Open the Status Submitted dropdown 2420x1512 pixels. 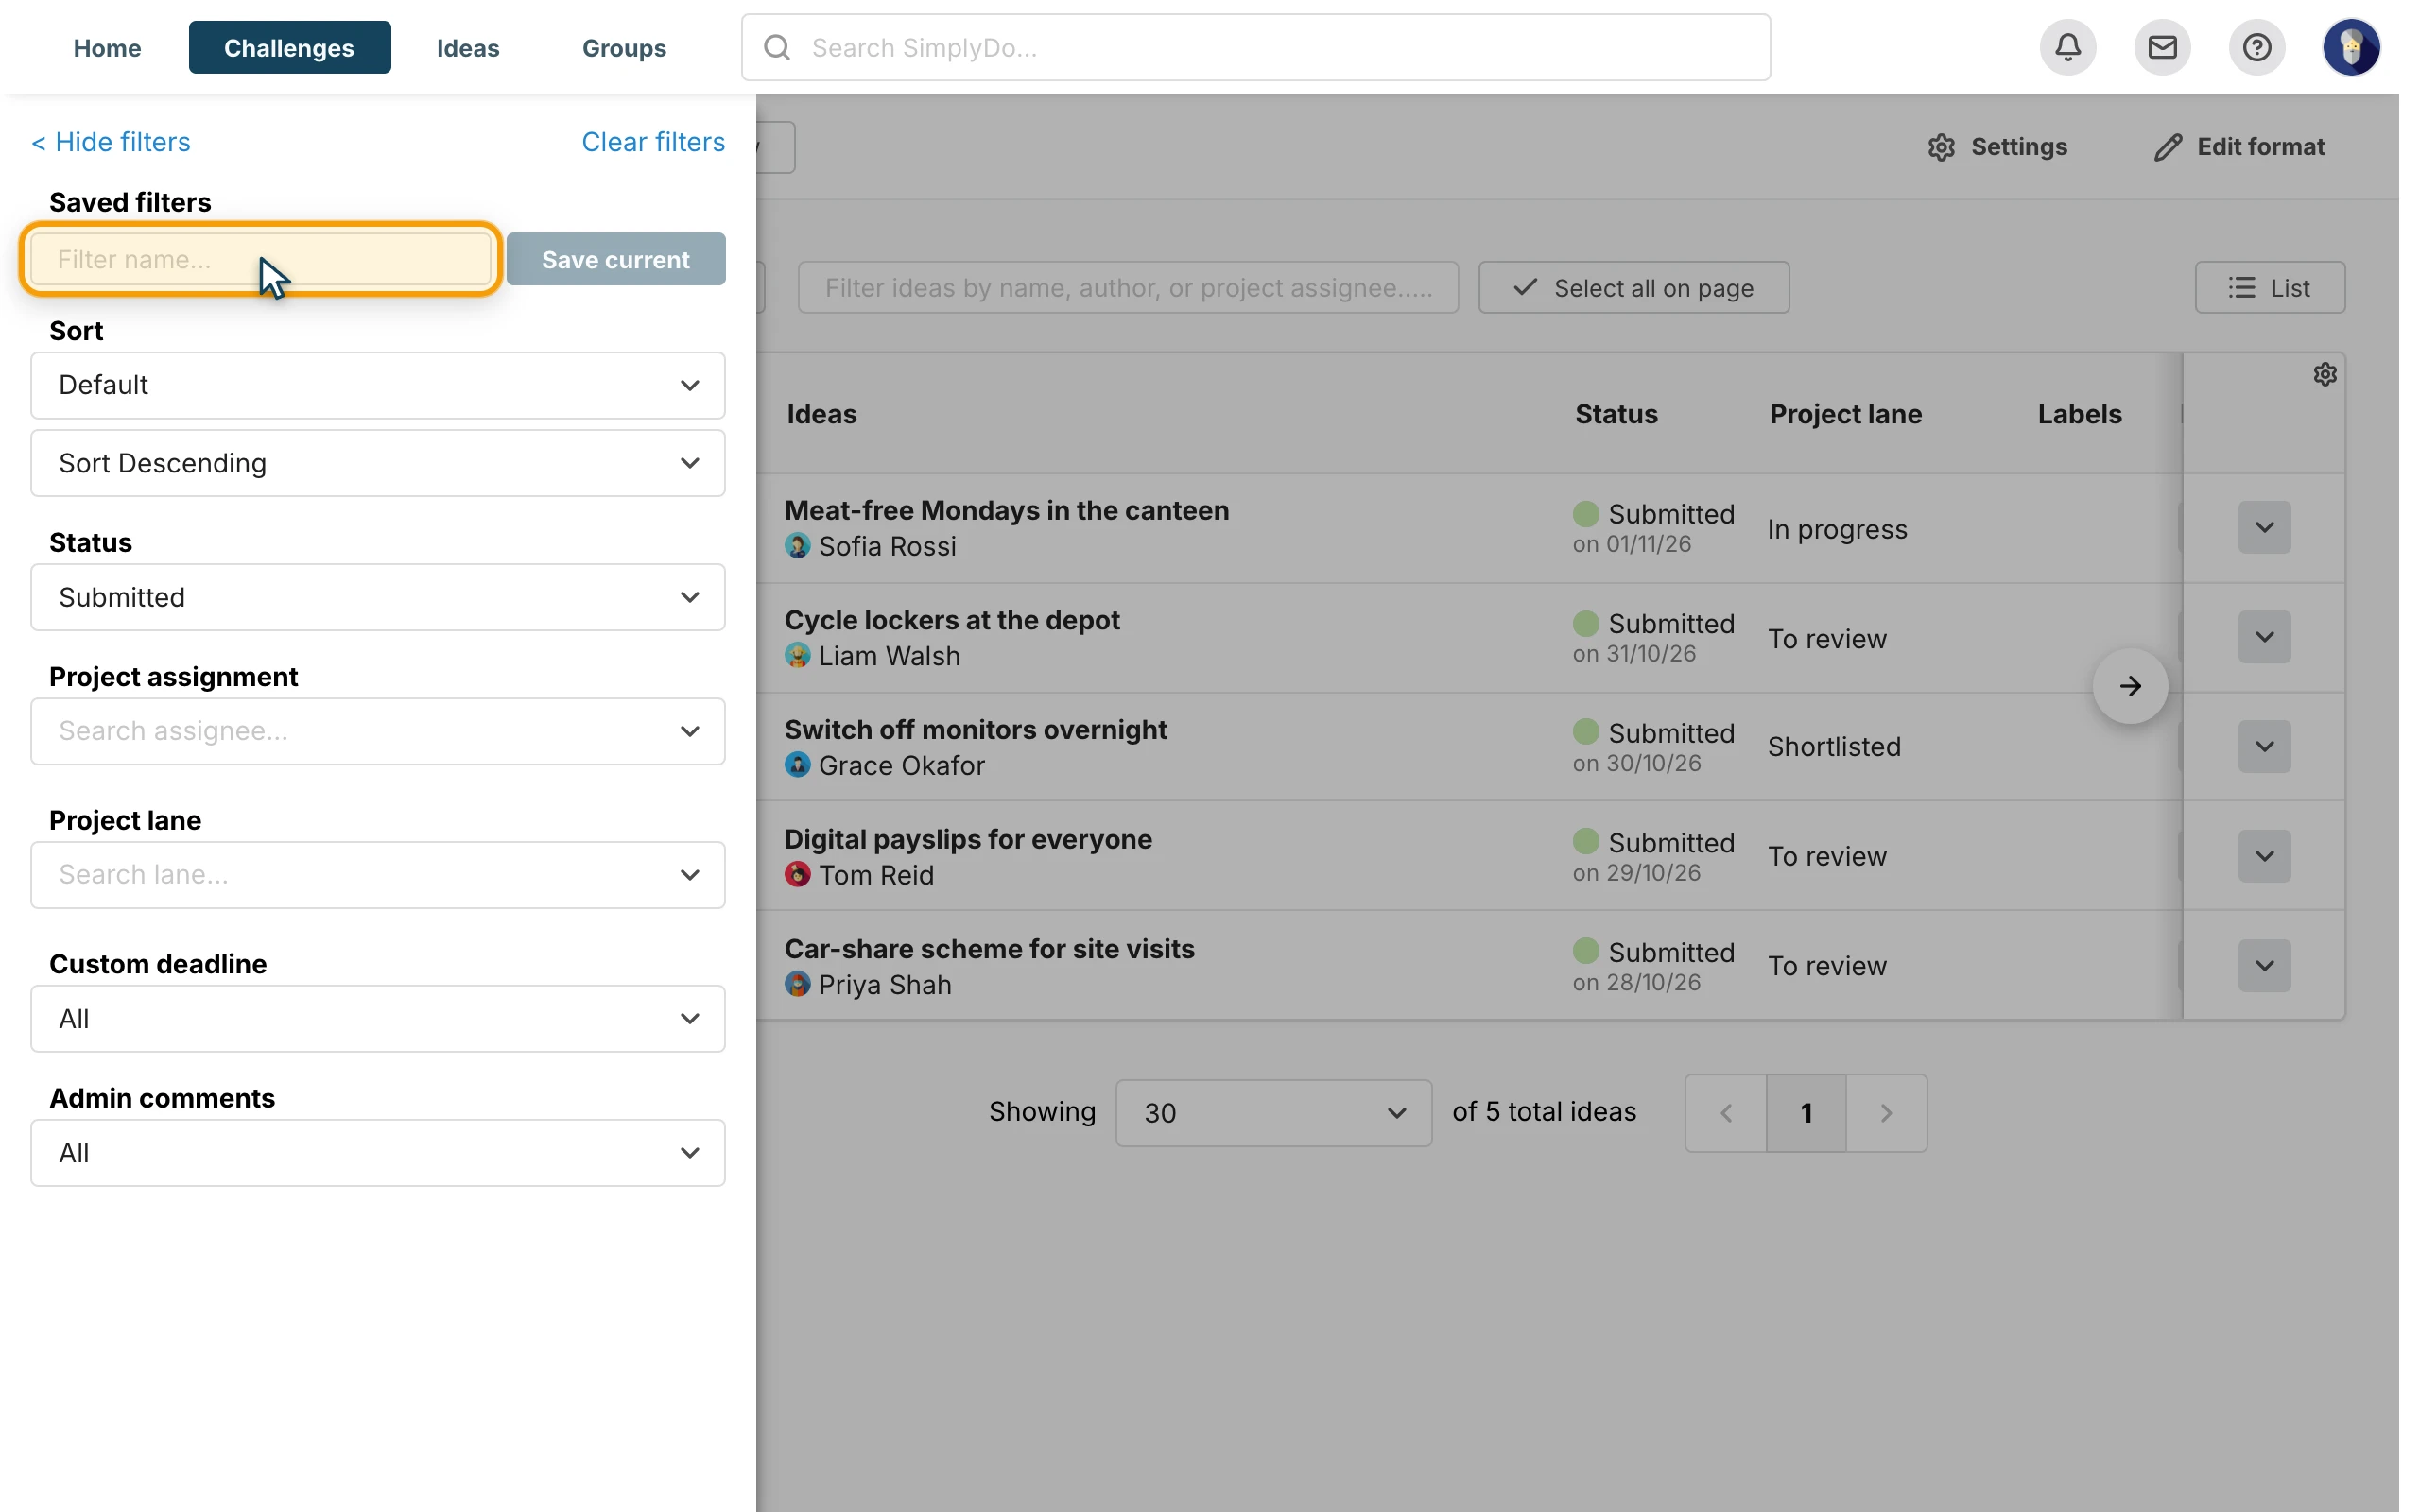click(378, 597)
